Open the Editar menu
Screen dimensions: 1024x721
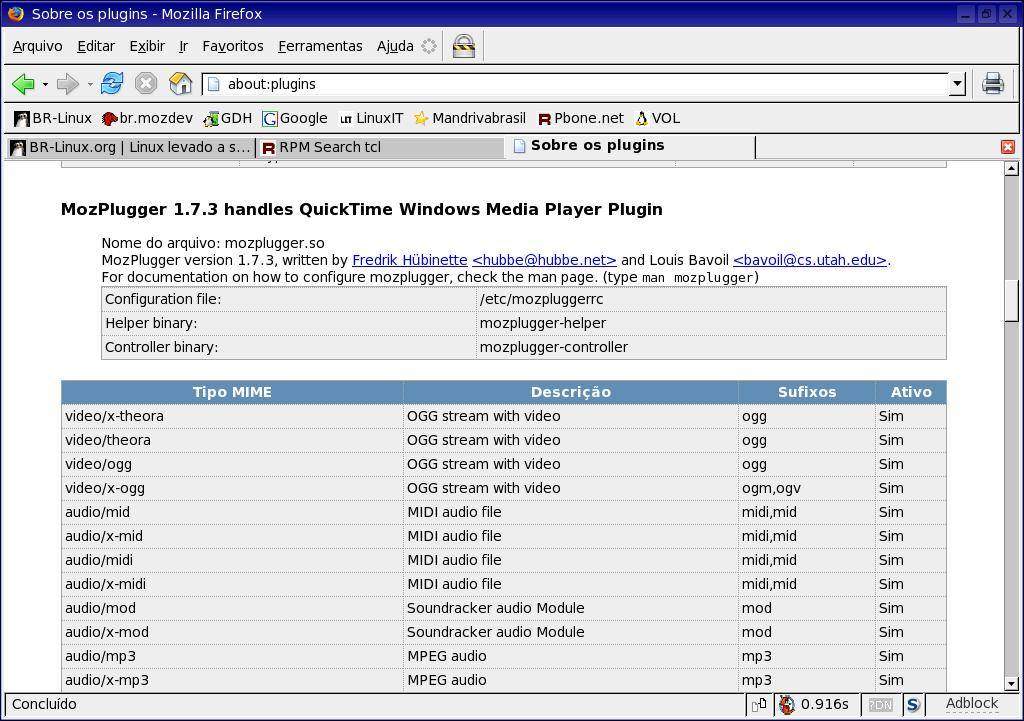click(96, 46)
